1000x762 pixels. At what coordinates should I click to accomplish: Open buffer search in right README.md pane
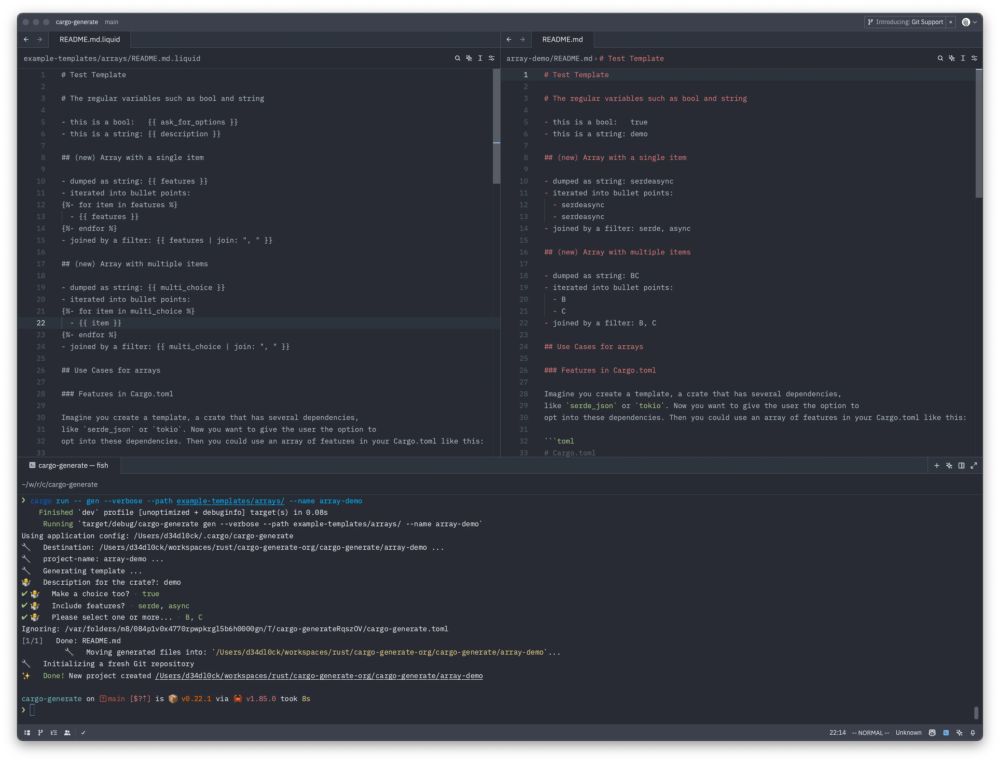[940, 58]
